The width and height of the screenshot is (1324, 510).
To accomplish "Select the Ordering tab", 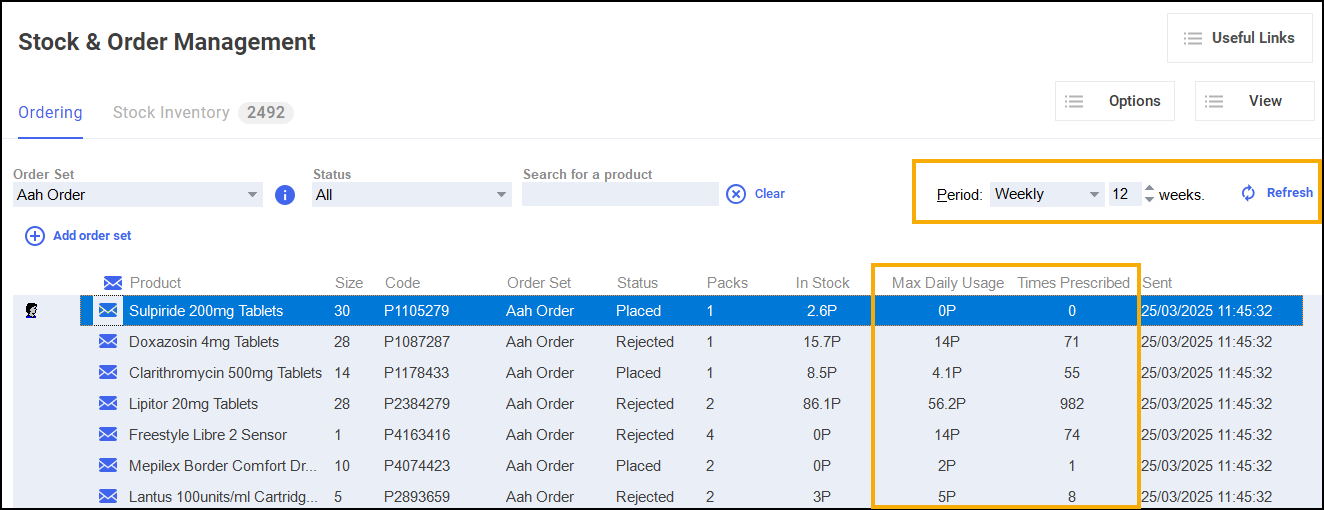I will click(50, 113).
